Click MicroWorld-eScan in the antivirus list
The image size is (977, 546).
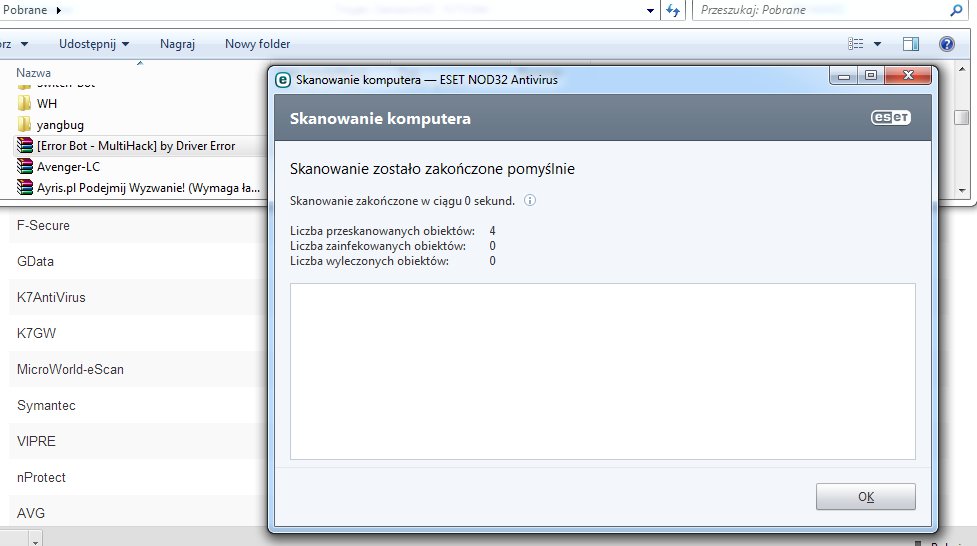tap(70, 370)
